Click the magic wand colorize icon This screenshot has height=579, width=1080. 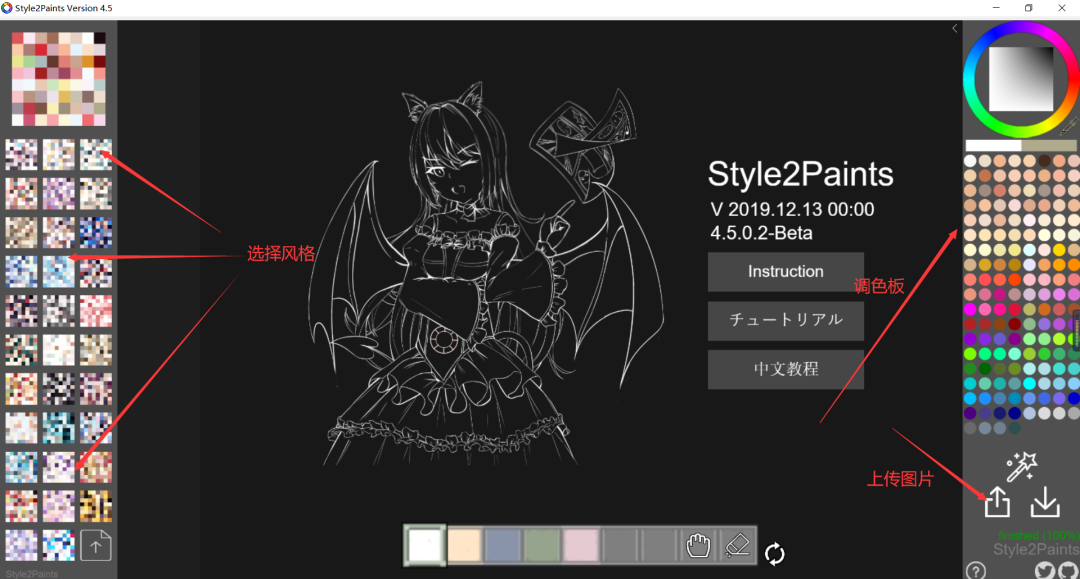point(1021,466)
